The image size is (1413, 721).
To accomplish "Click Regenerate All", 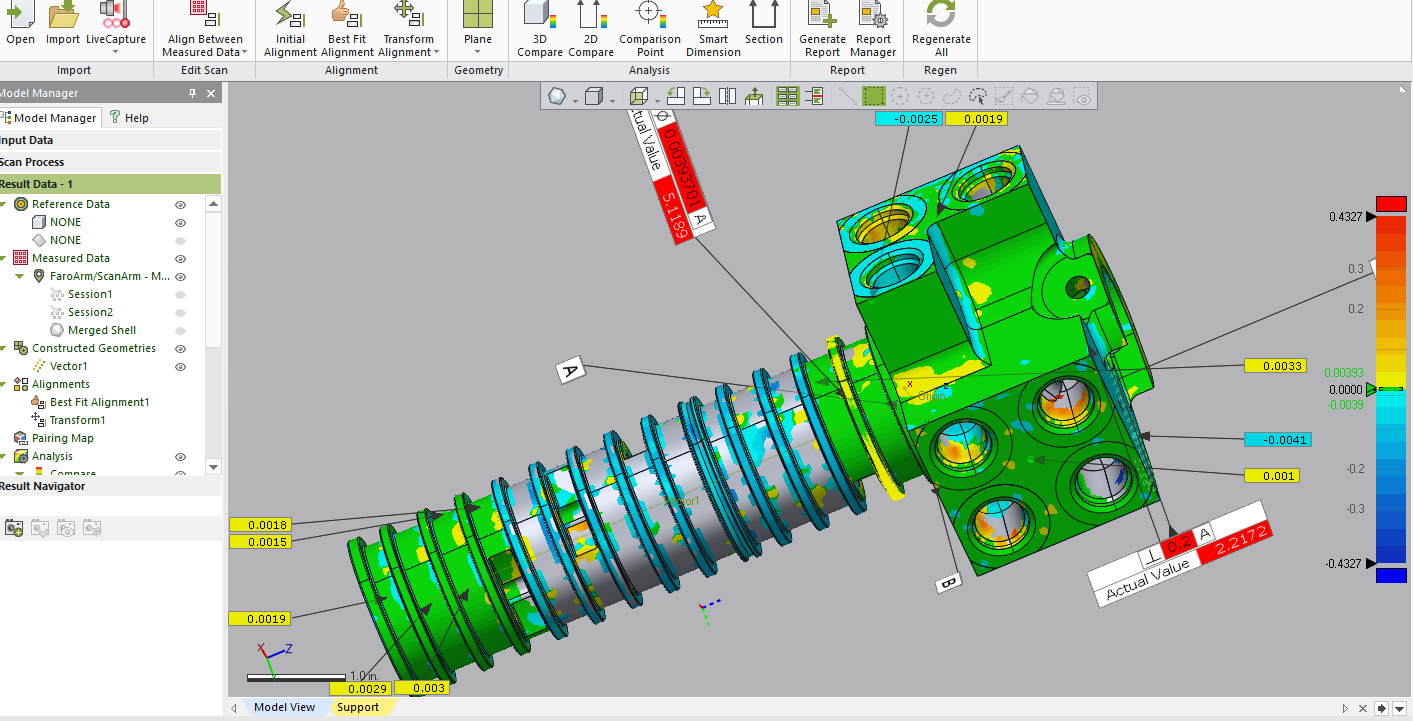I will point(941,29).
